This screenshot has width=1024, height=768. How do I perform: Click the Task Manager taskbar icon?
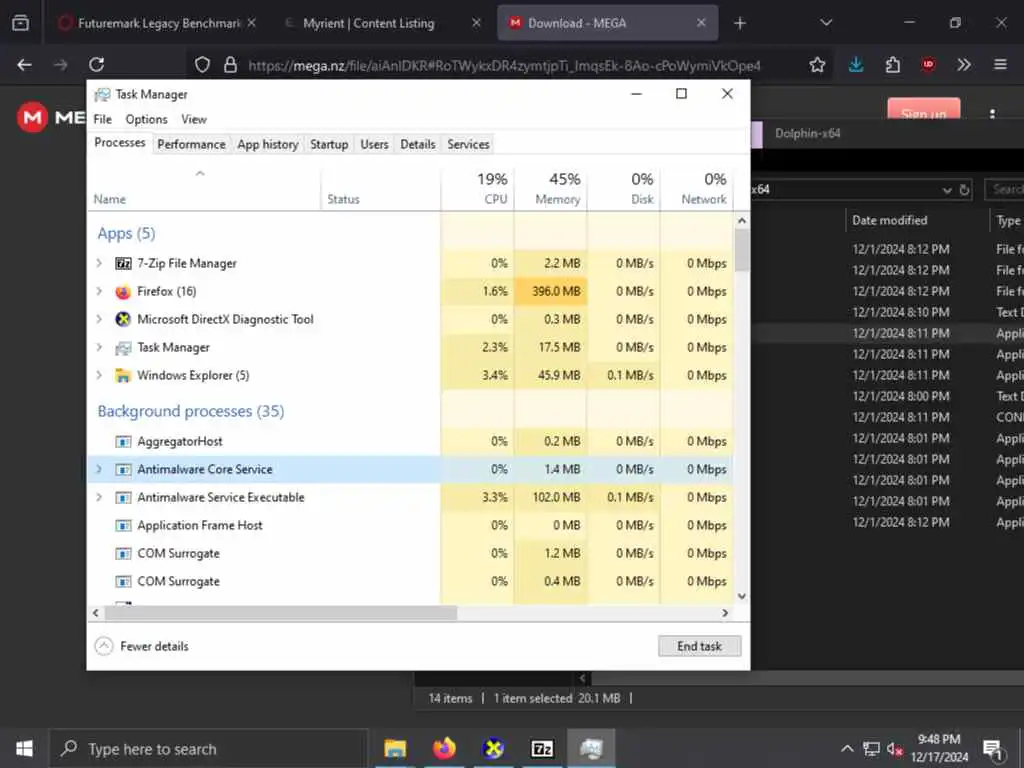[591, 748]
